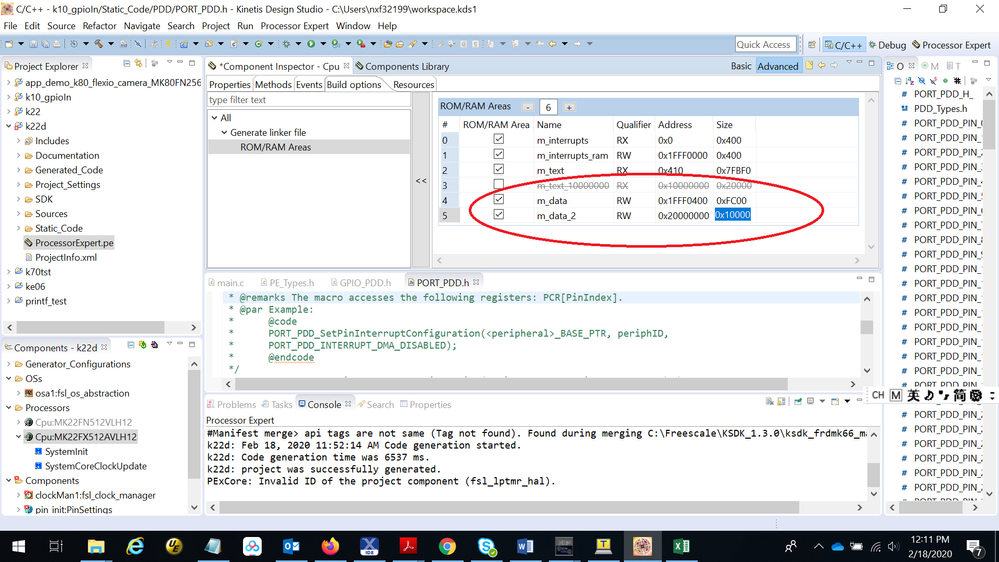The width and height of the screenshot is (999, 562).
Task: Click Link with Editor icon in Project Explorer
Action: (138, 64)
